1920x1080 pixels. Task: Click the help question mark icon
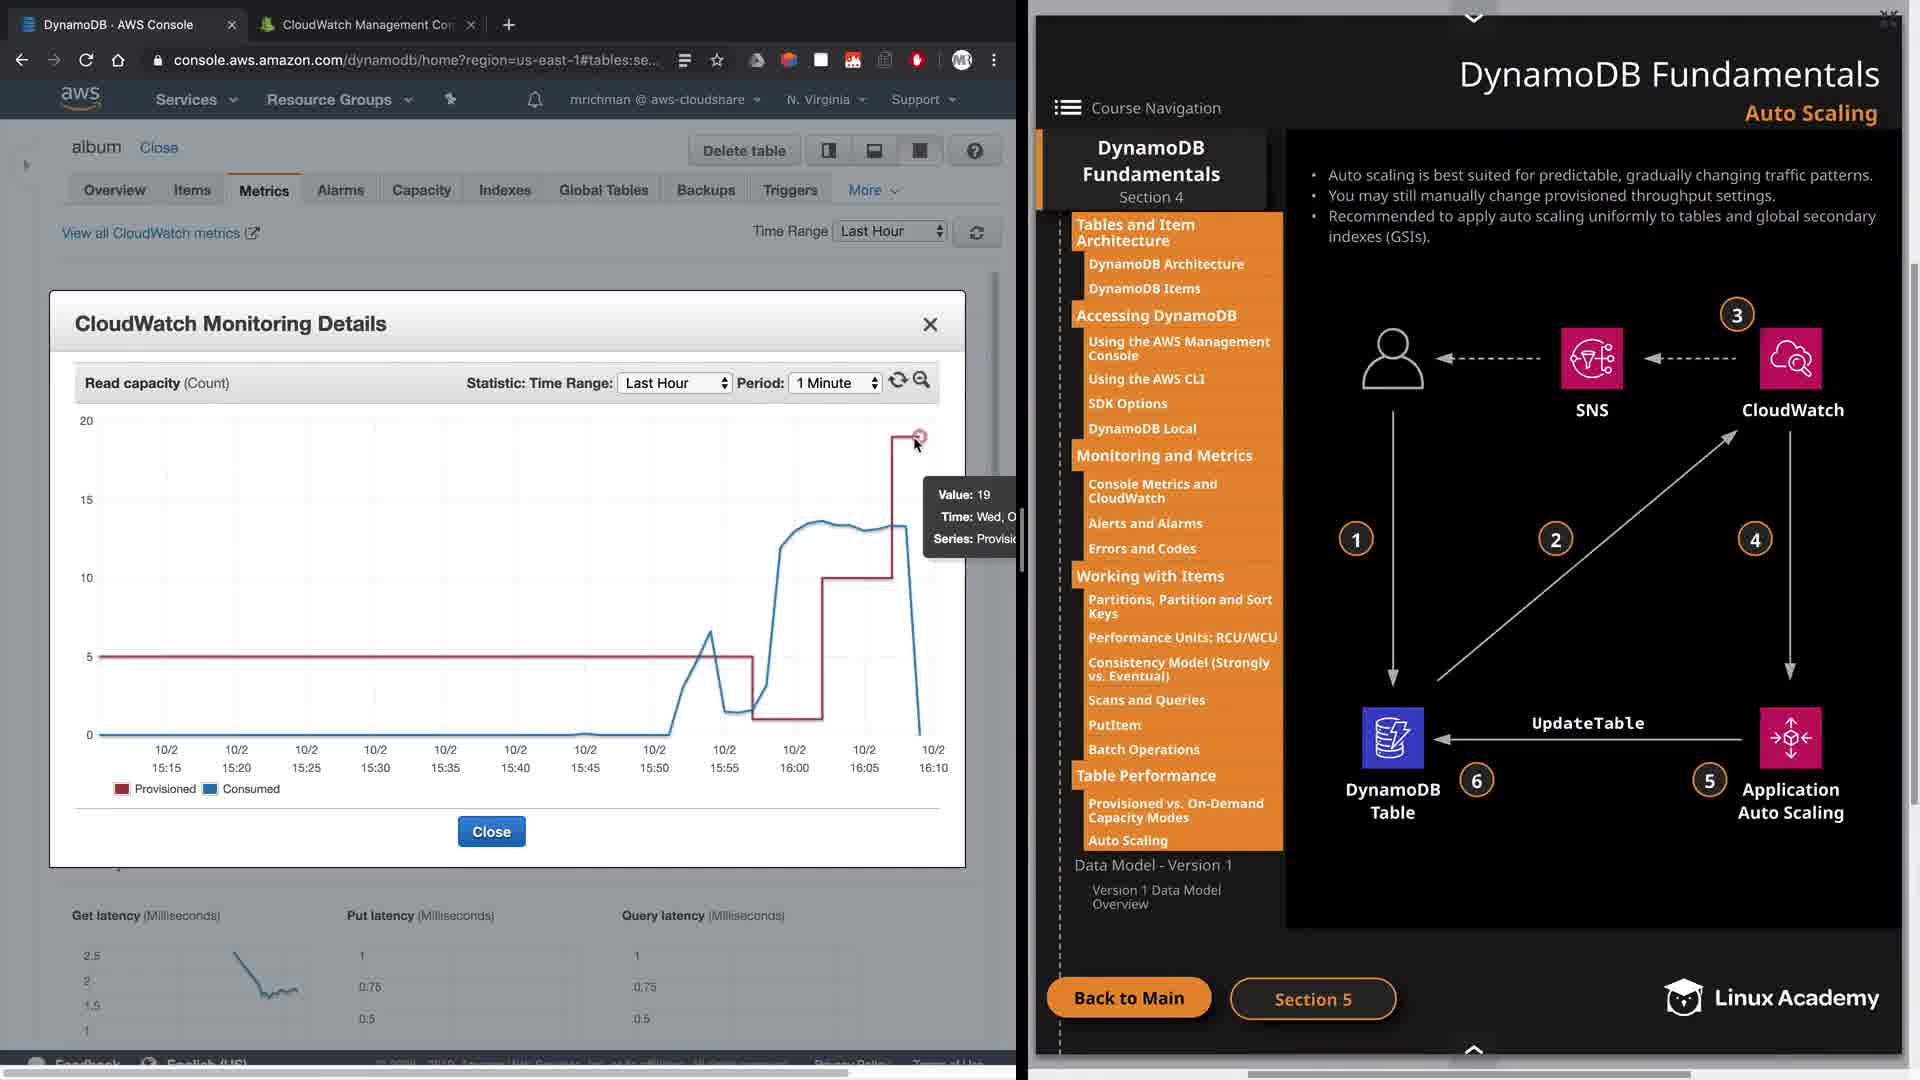(974, 151)
